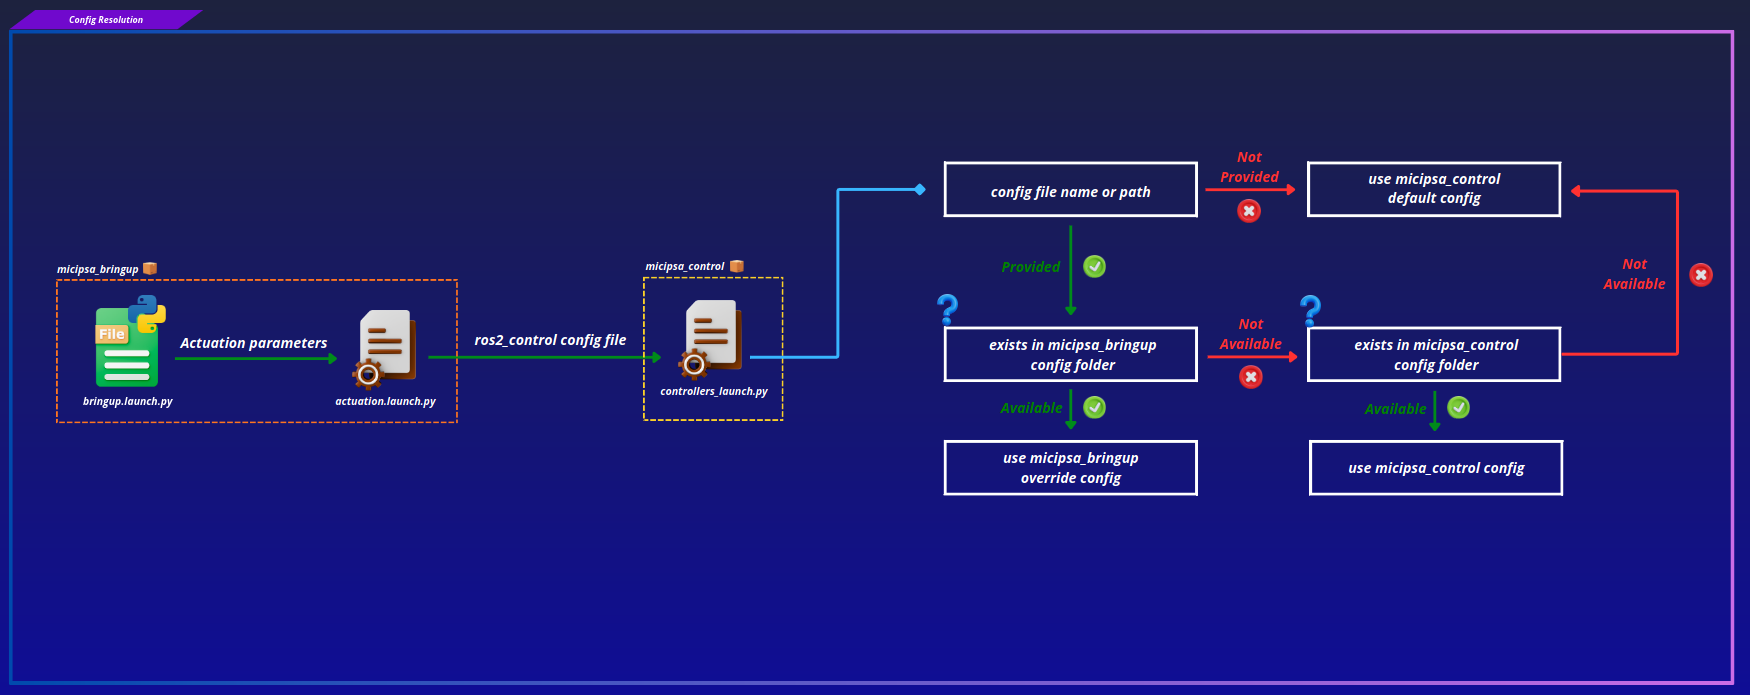Click the bringup.launch.py Python file icon

(x=130, y=341)
